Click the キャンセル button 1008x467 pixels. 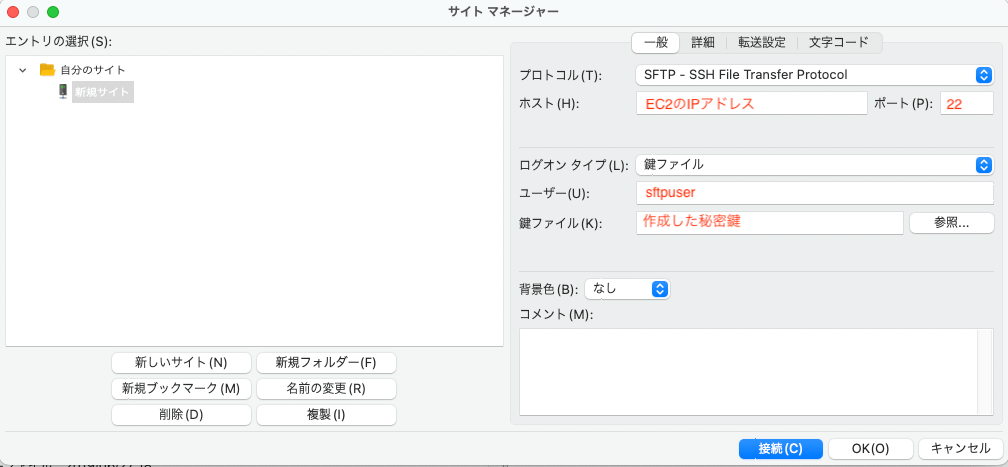[960, 448]
